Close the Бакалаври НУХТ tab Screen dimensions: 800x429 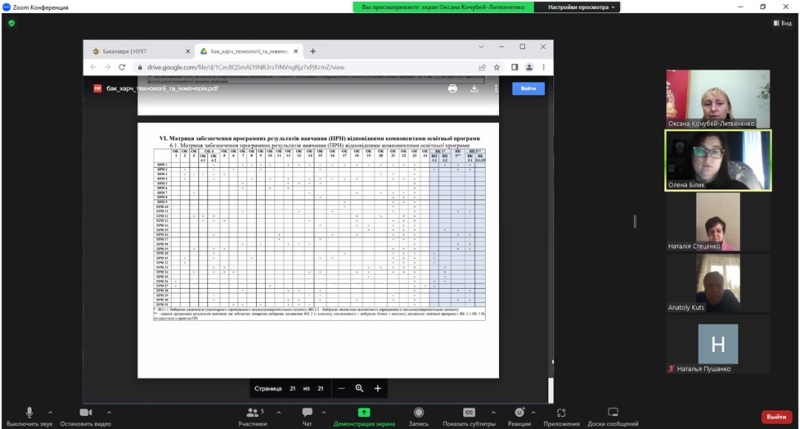point(187,51)
